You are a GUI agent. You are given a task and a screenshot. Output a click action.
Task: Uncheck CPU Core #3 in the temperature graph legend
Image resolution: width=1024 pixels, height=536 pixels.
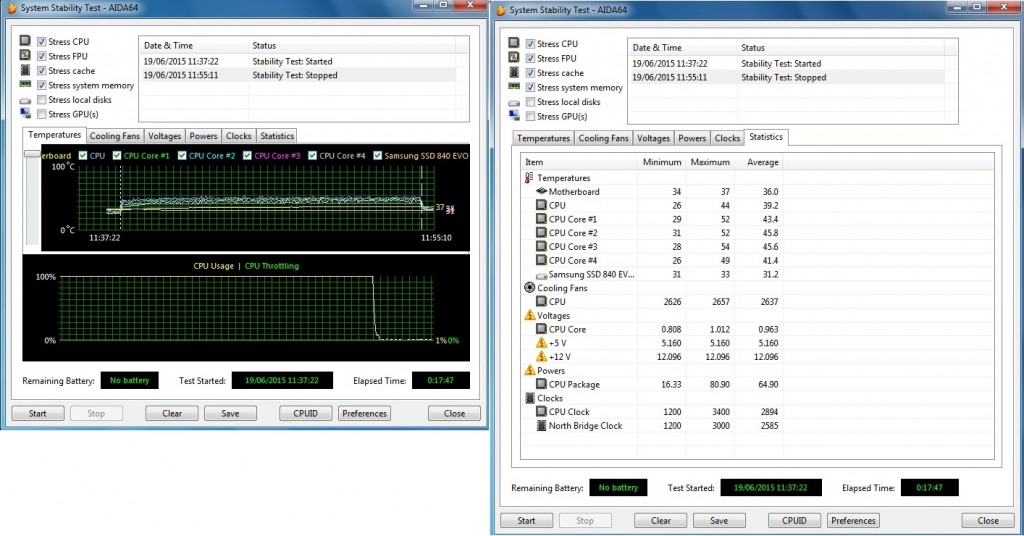(248, 156)
